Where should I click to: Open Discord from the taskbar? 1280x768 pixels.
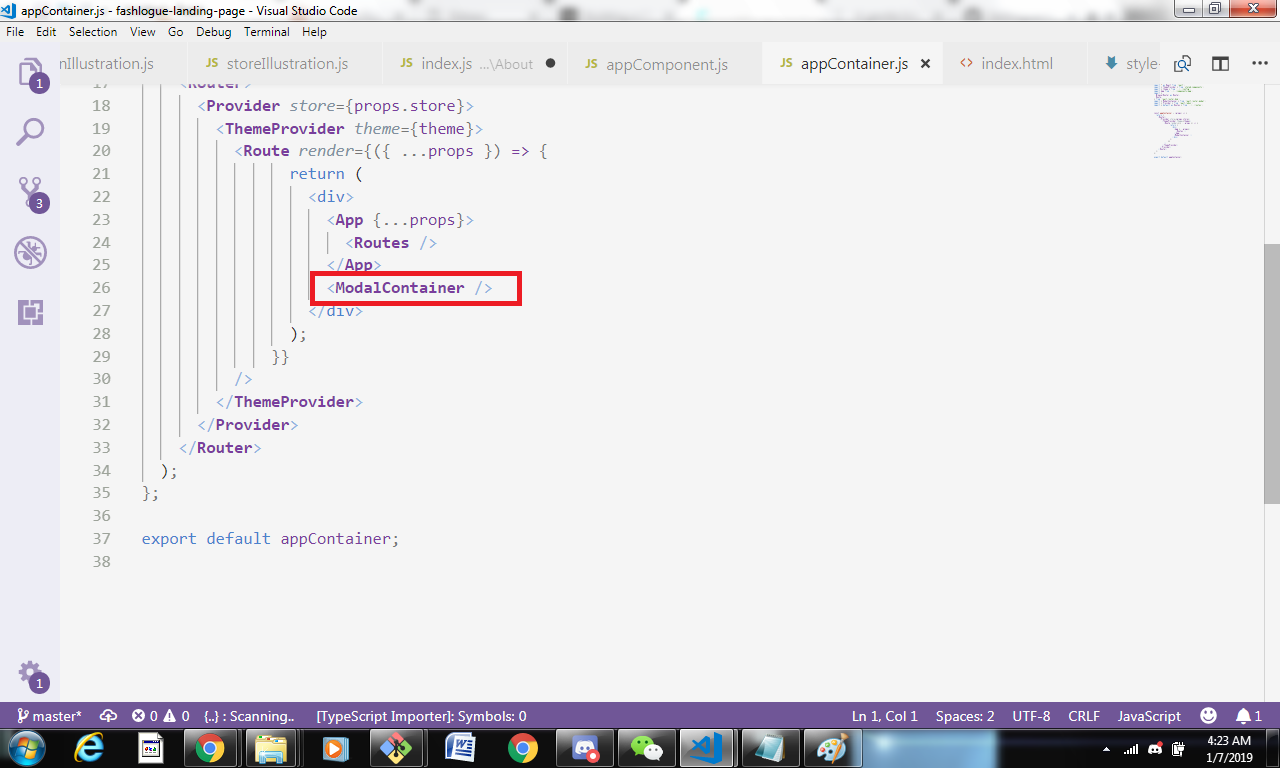(585, 748)
